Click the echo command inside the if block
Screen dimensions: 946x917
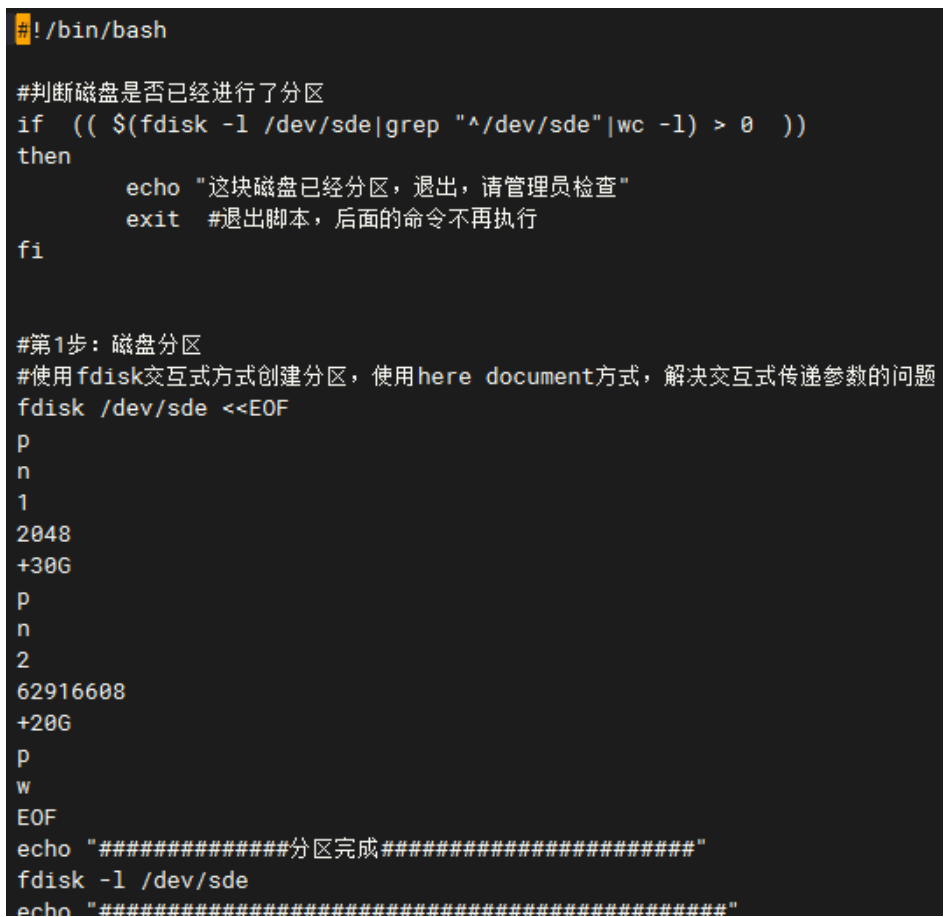(153, 188)
